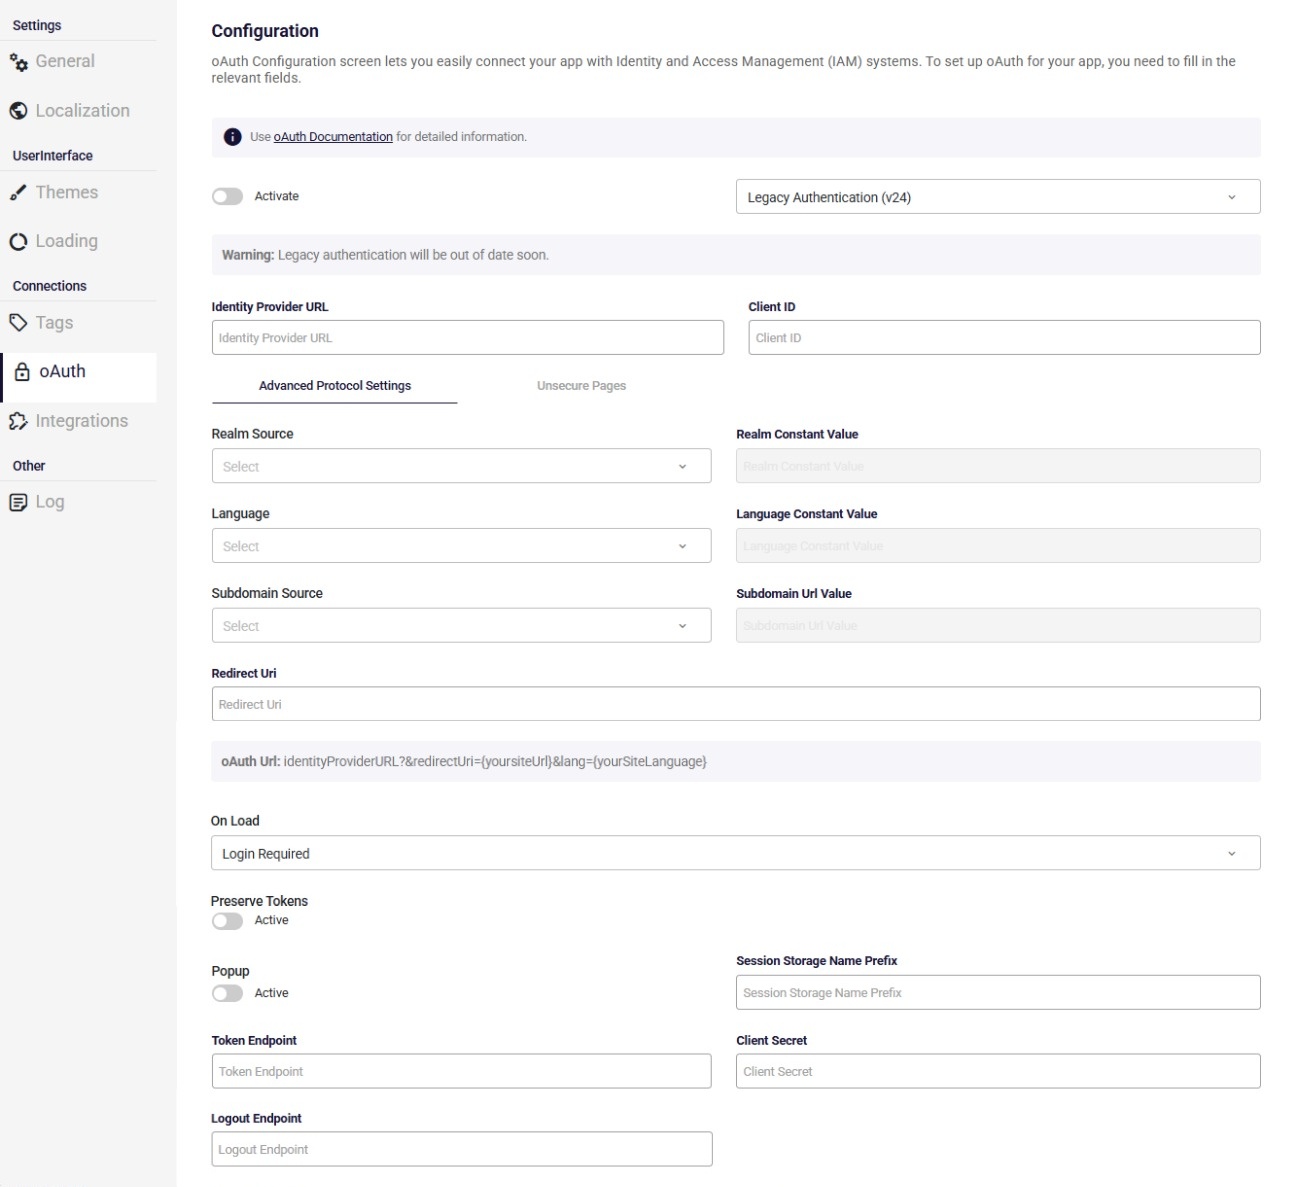The image size is (1297, 1187).
Task: Turn on the Preserve Tokens toggle
Action: point(227,921)
